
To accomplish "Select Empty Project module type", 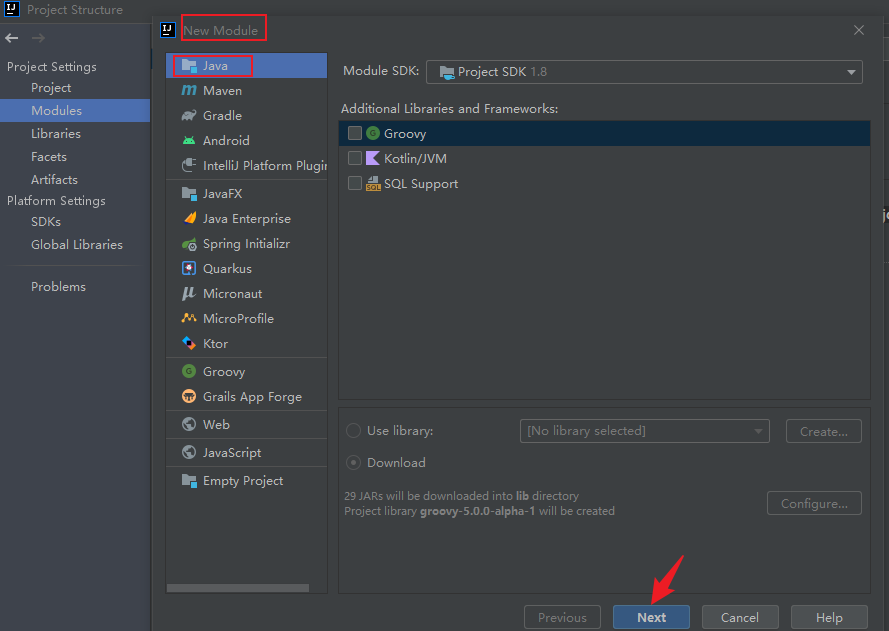I will (247, 481).
